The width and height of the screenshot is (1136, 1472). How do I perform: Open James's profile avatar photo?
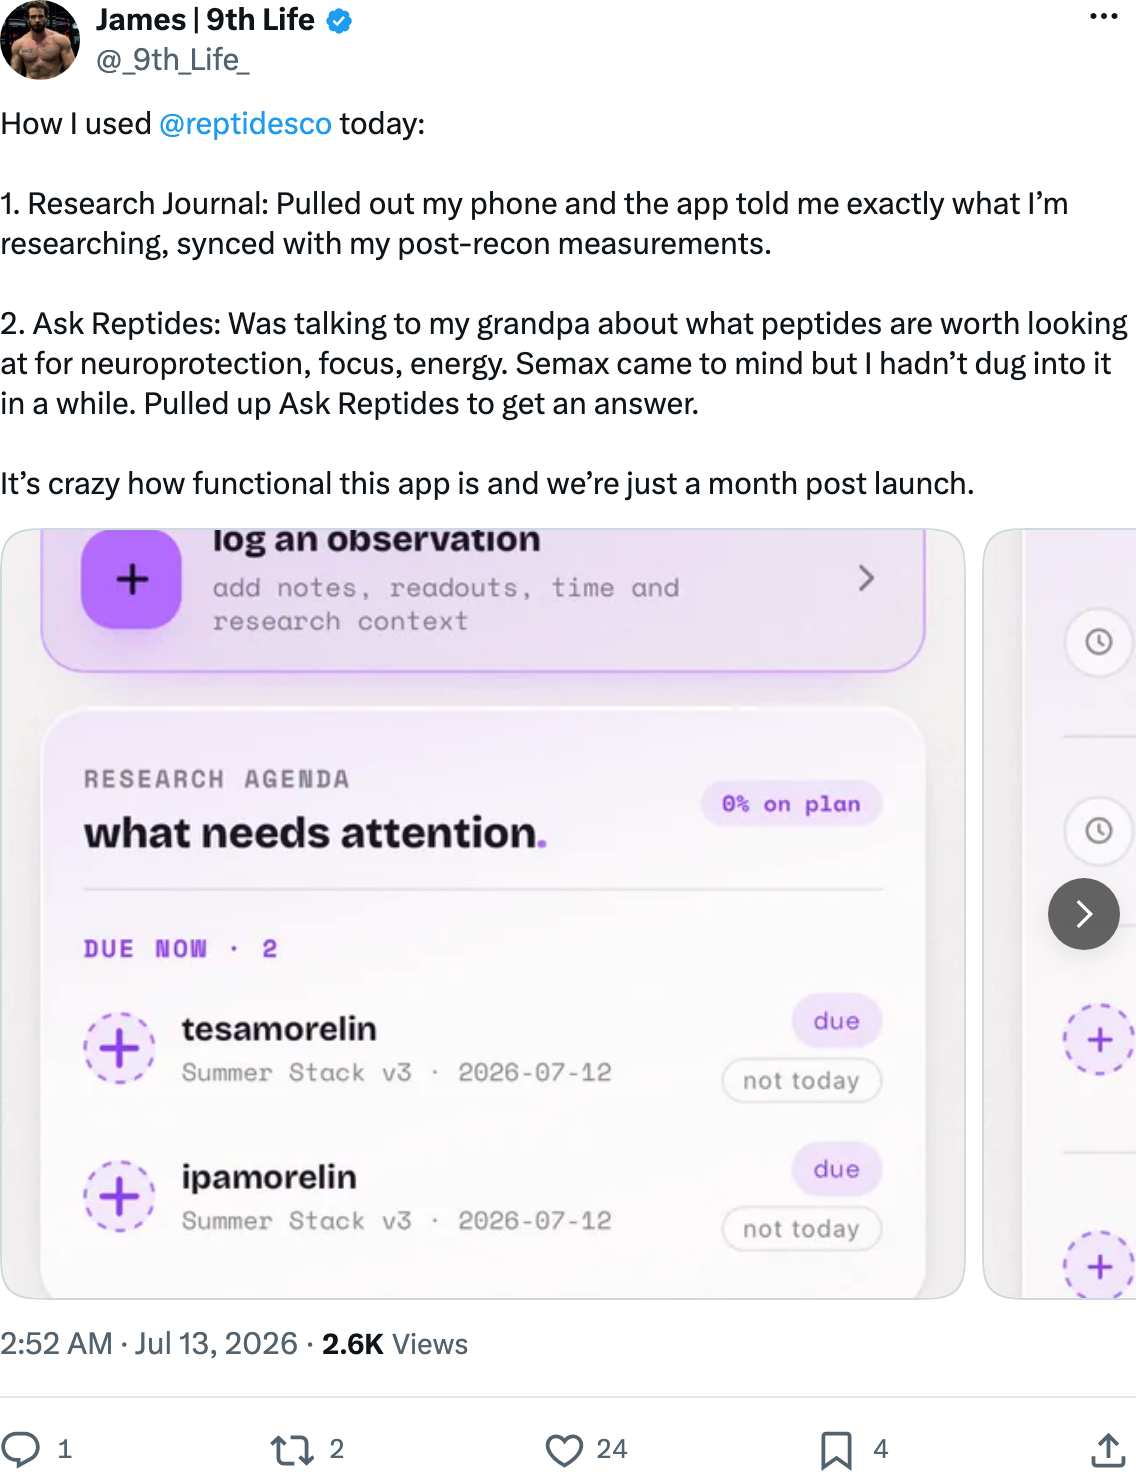[x=40, y=39]
